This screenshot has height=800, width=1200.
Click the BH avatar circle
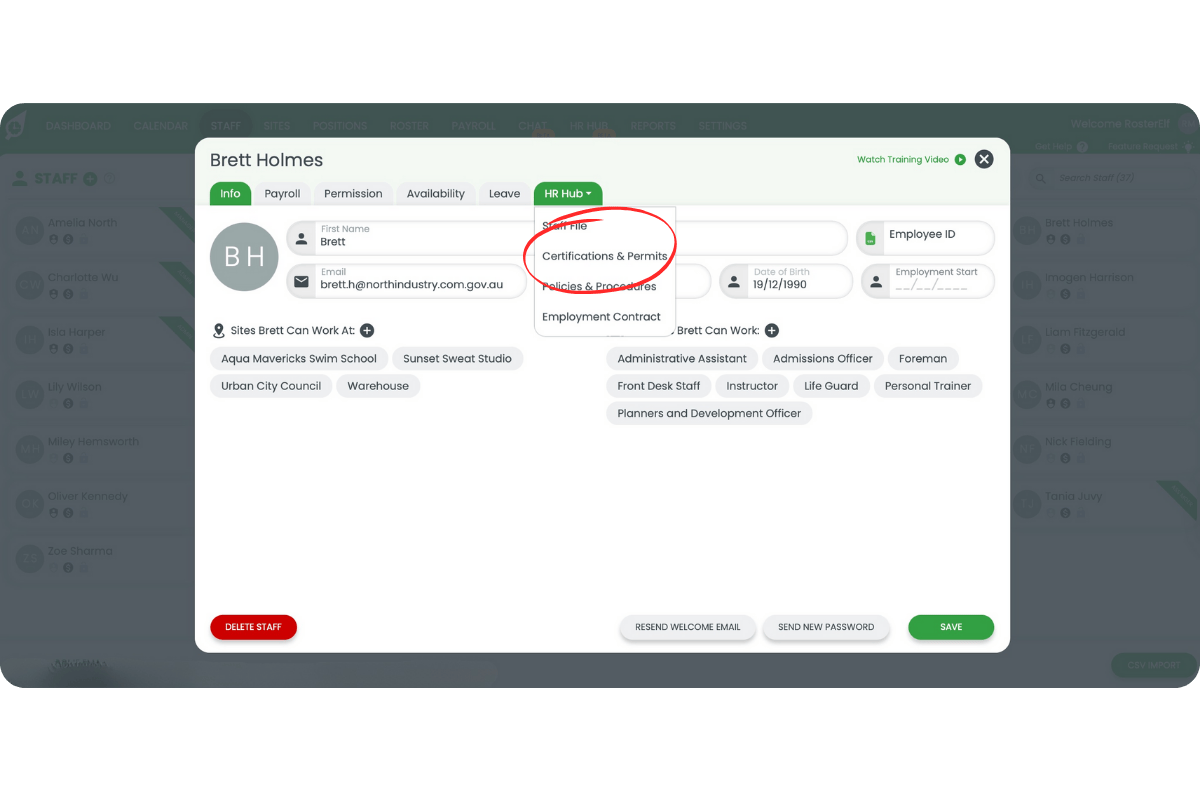(243, 257)
